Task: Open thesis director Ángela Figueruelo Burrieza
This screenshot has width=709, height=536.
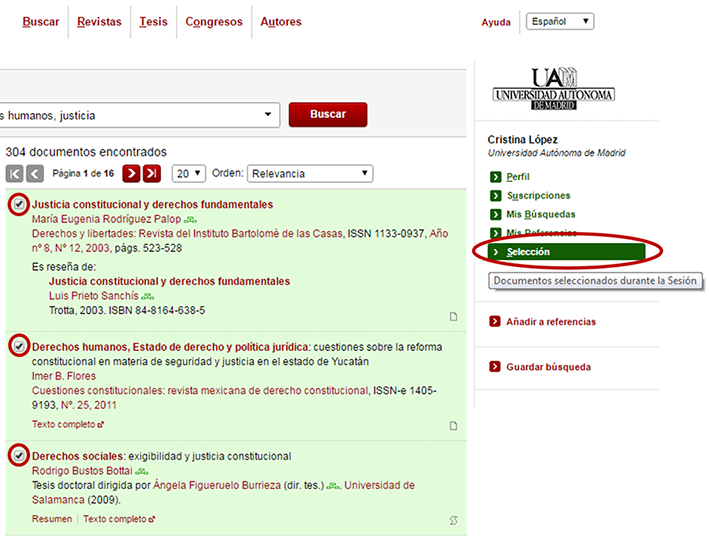Action: tap(217, 485)
